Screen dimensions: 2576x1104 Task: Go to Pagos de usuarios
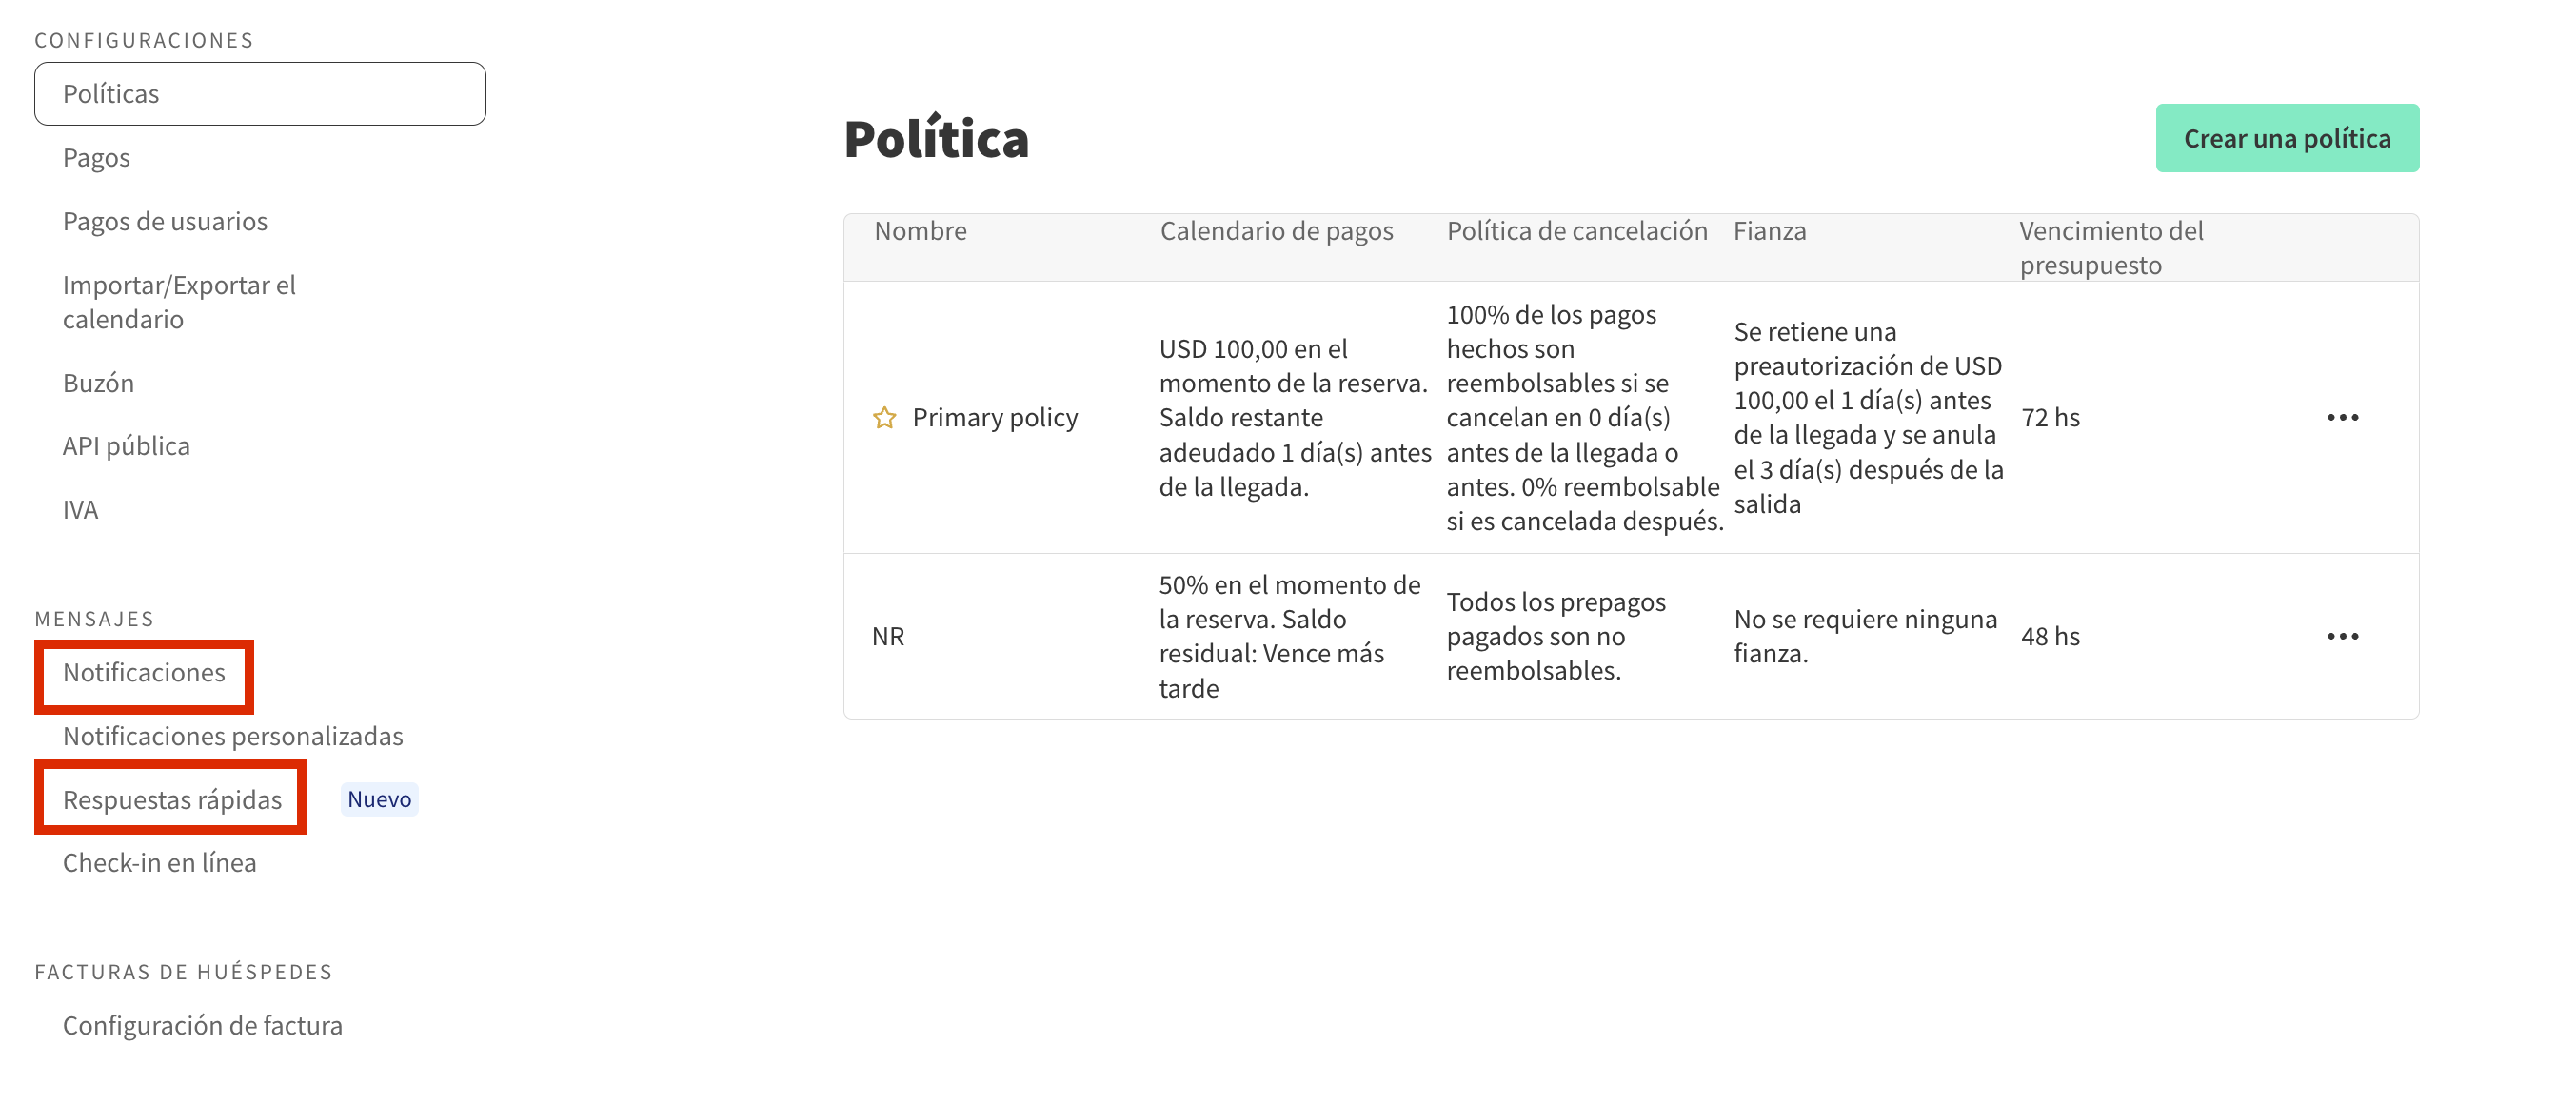point(165,221)
